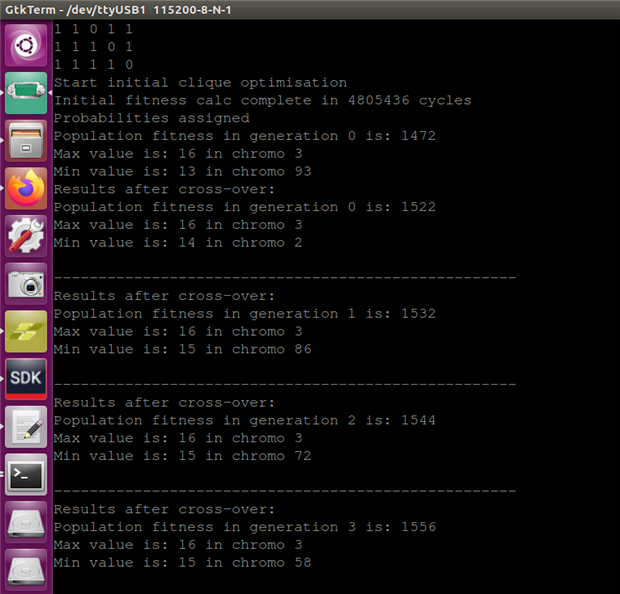Click the 'Probabilities assigned' line

(x=152, y=118)
